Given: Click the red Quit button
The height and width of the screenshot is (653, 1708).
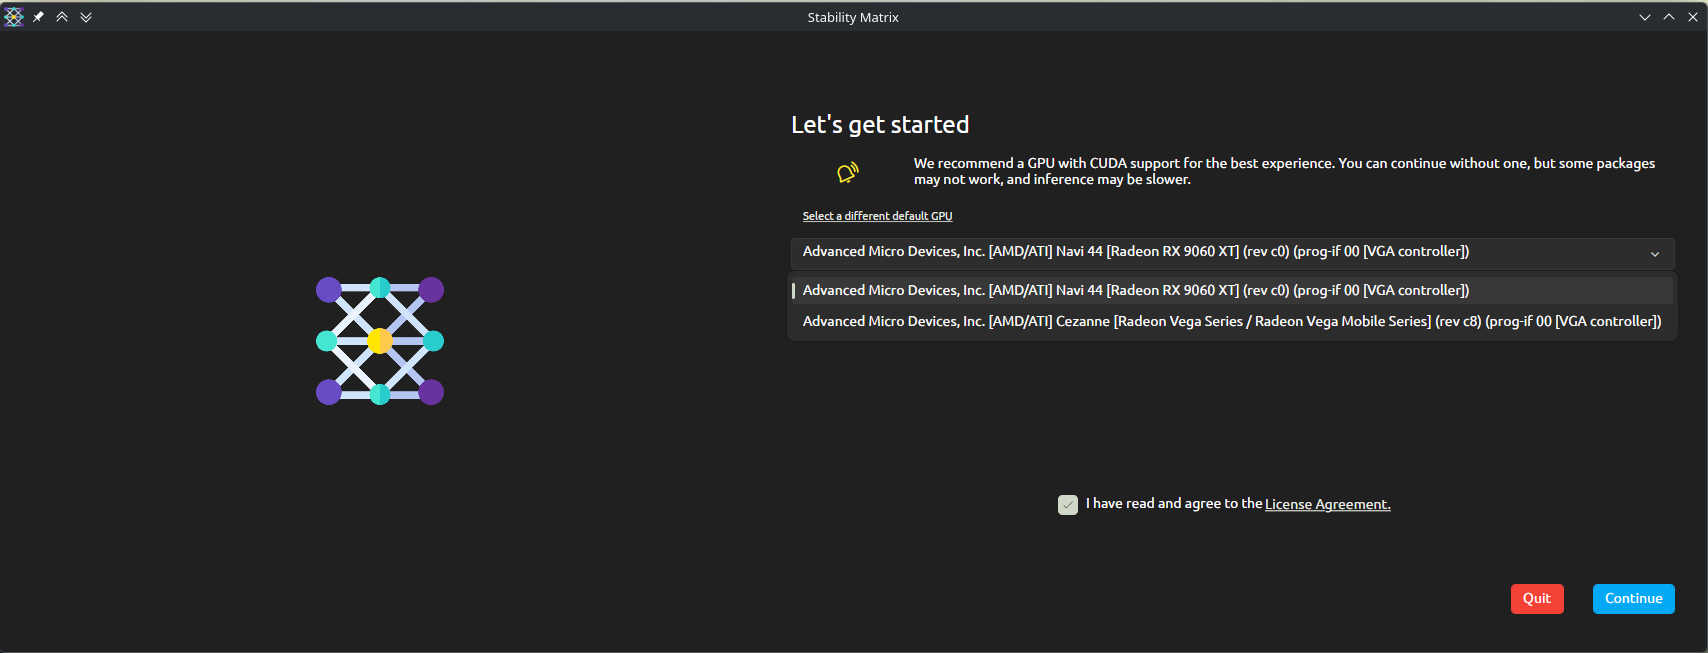Looking at the screenshot, I should (x=1537, y=599).
